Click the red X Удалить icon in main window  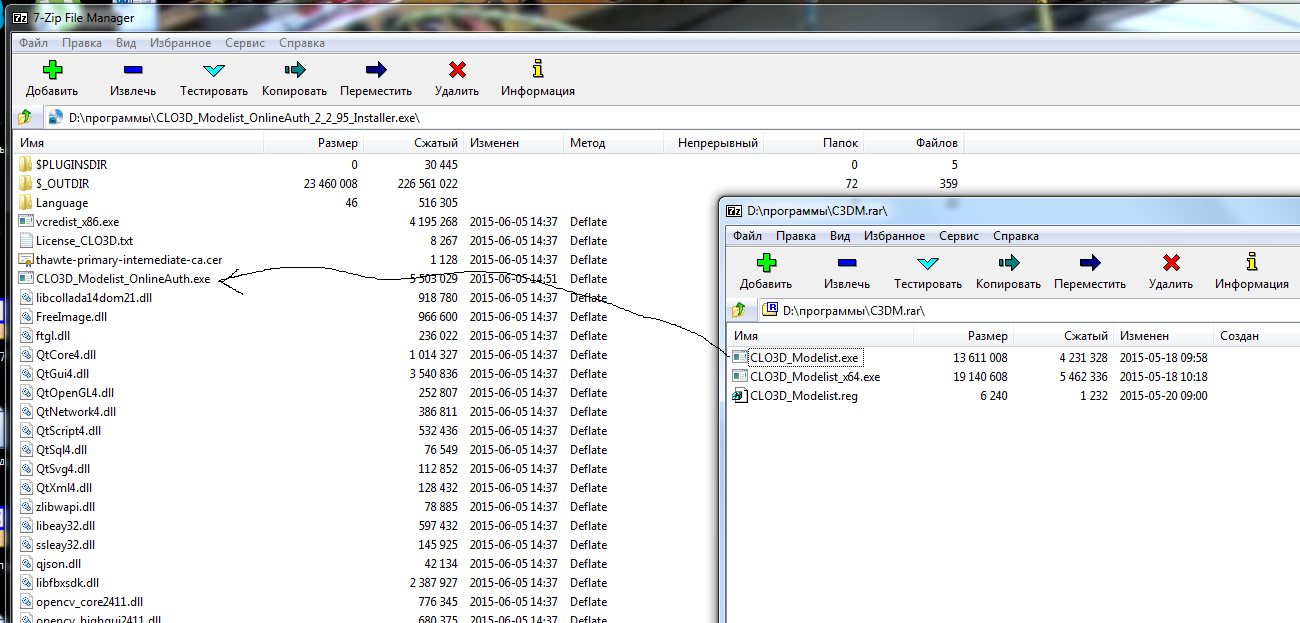click(457, 70)
